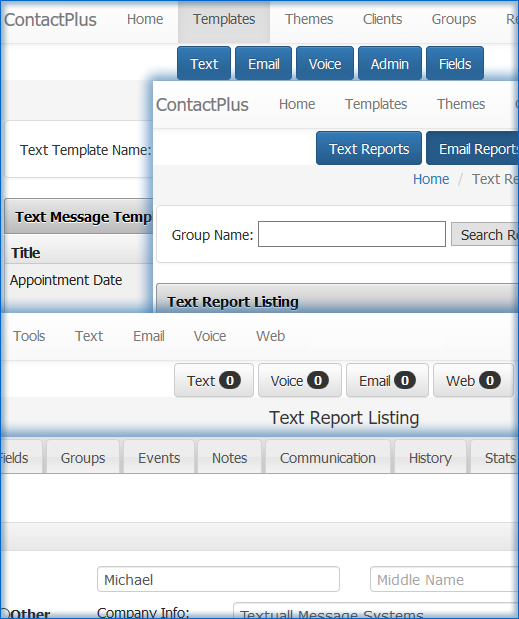Click the blue Fields button
Screen dimensions: 519x619
coord(455,63)
